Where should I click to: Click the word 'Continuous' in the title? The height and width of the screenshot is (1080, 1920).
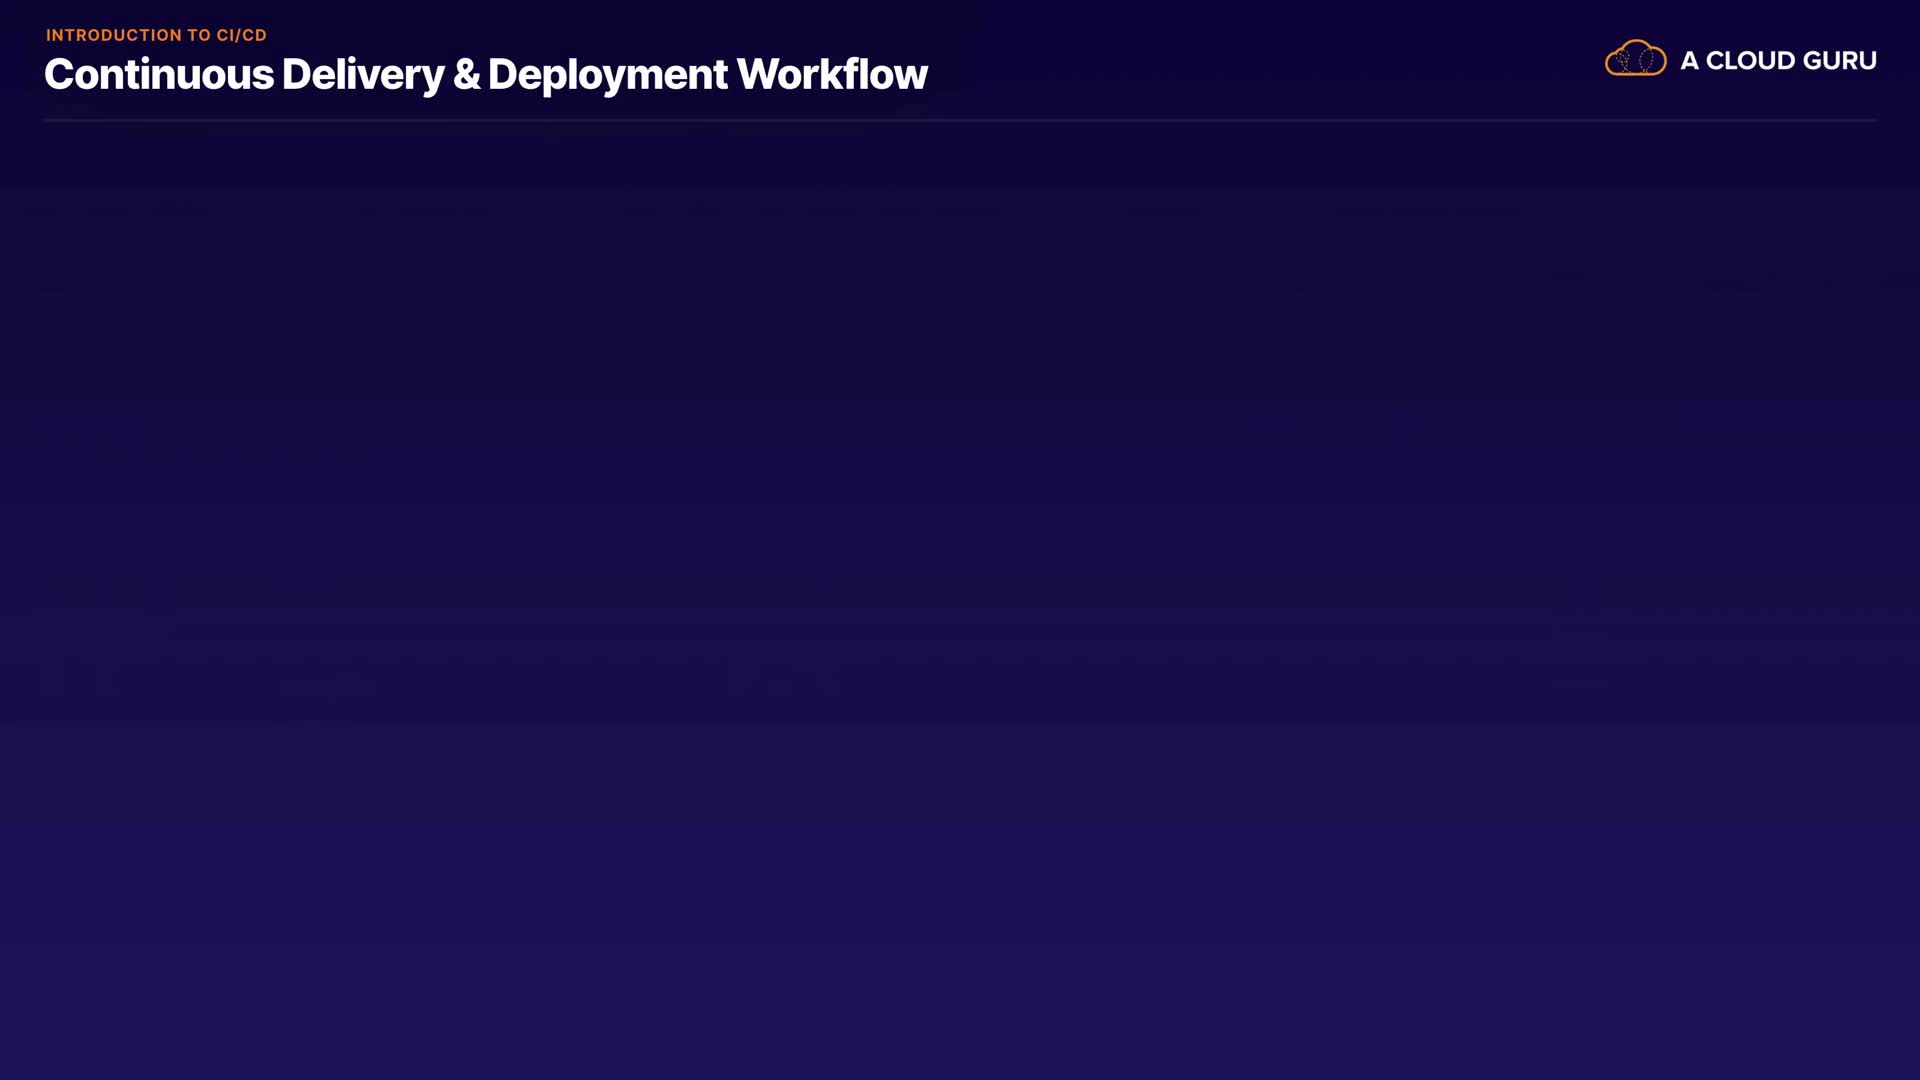159,75
